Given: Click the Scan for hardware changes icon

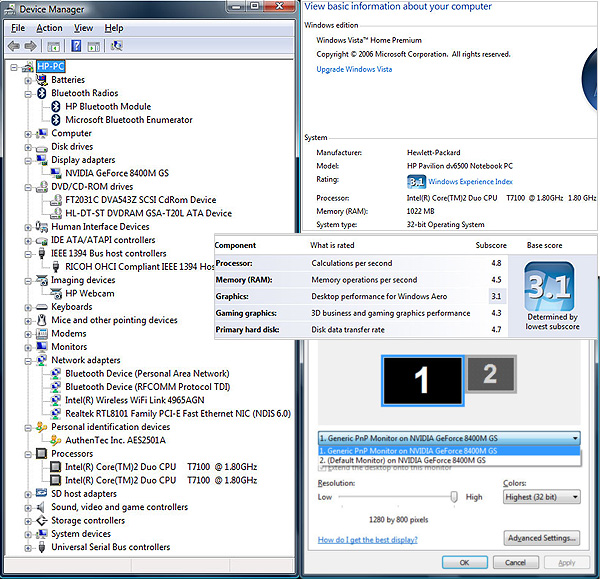Looking at the screenshot, I should tap(116, 46).
